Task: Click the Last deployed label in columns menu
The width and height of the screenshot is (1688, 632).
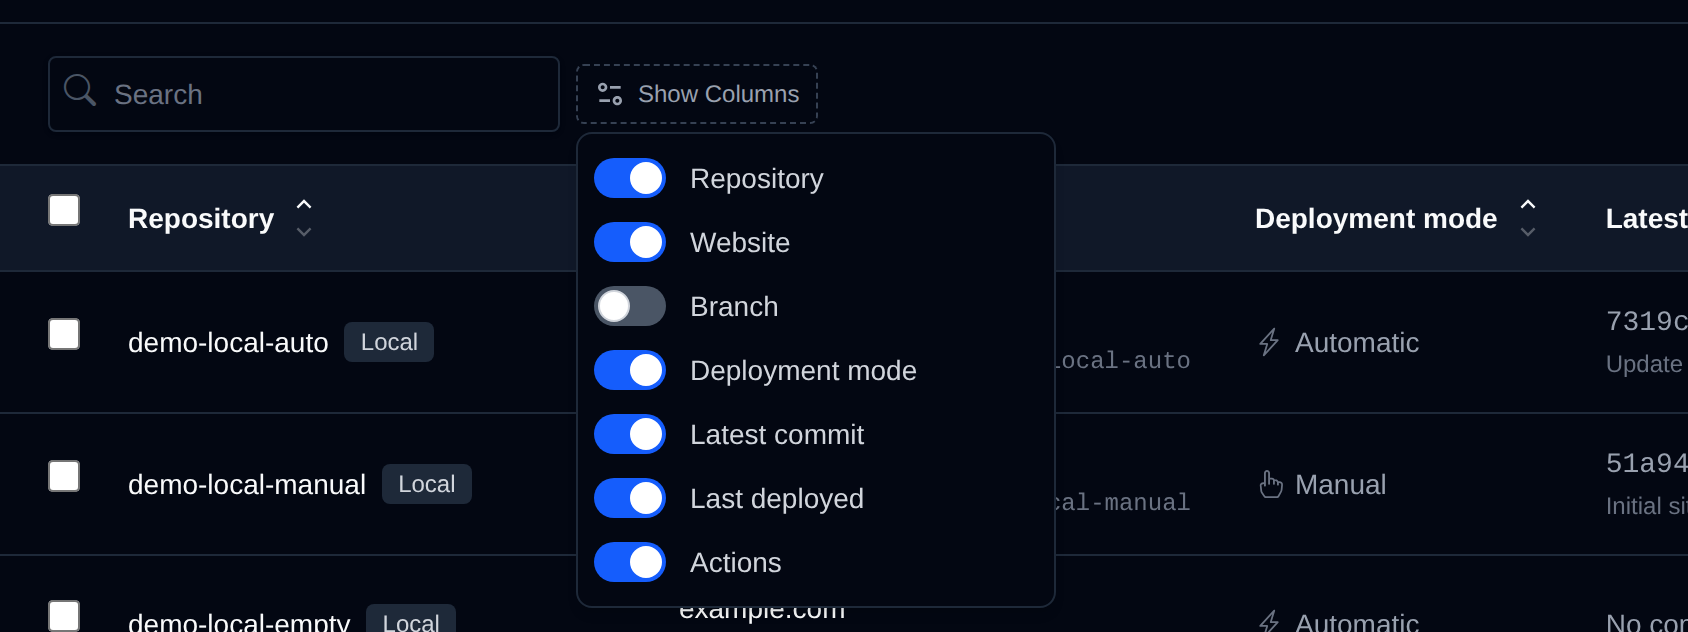Action: 777,498
